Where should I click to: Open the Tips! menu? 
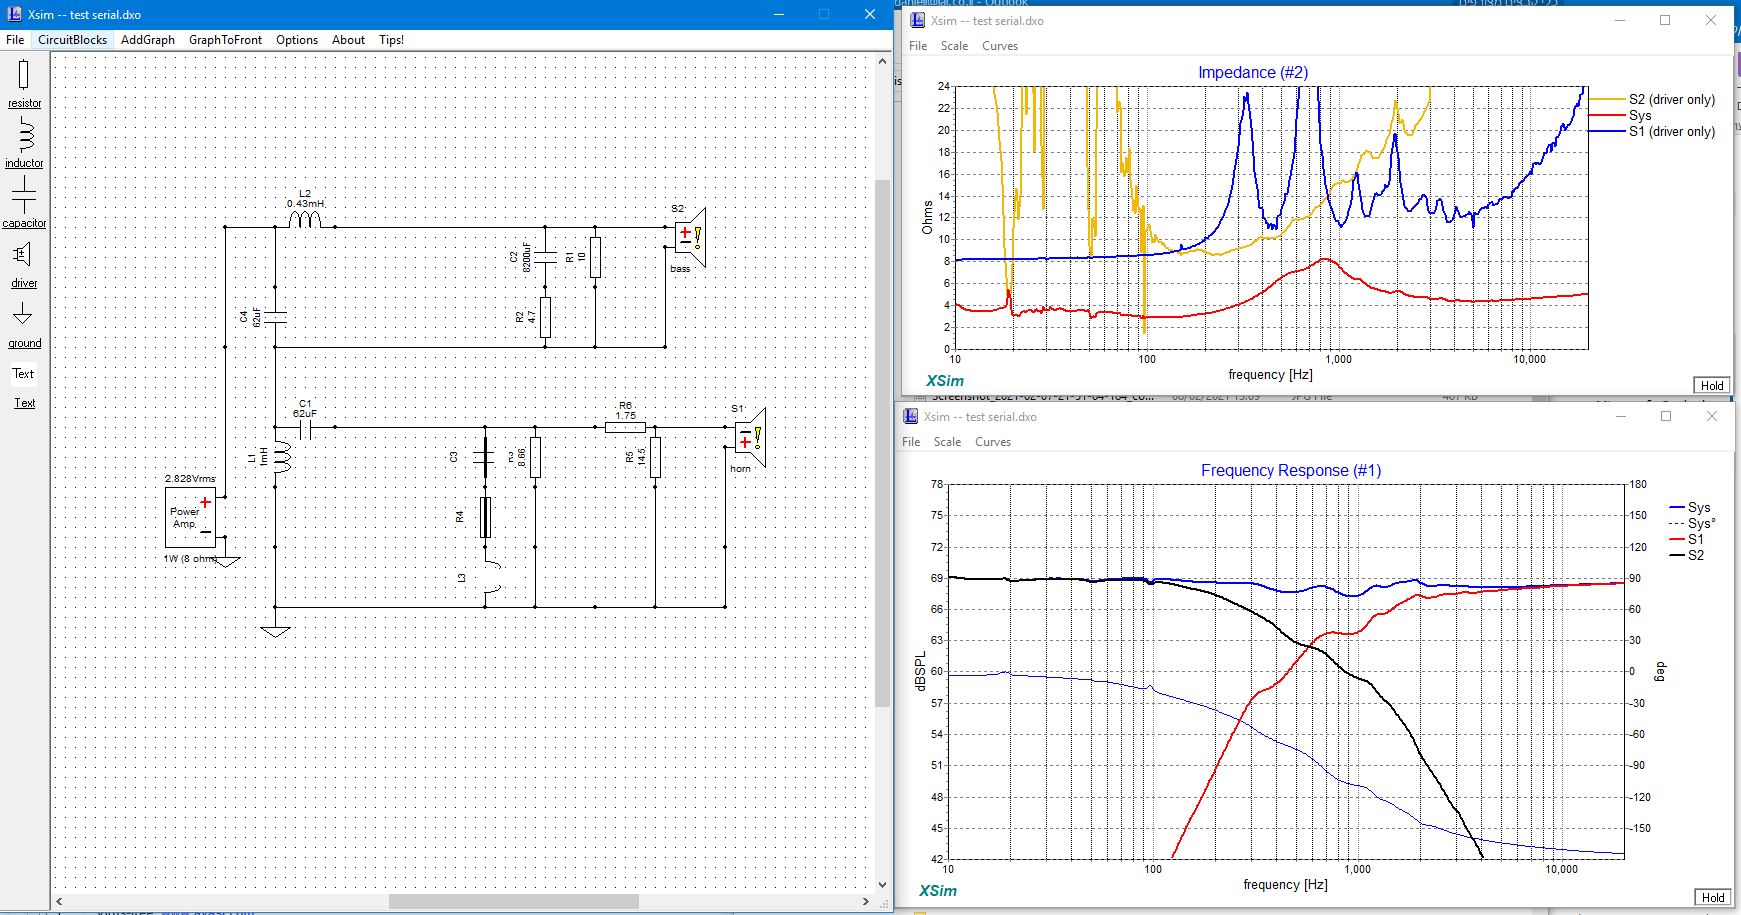coord(391,40)
